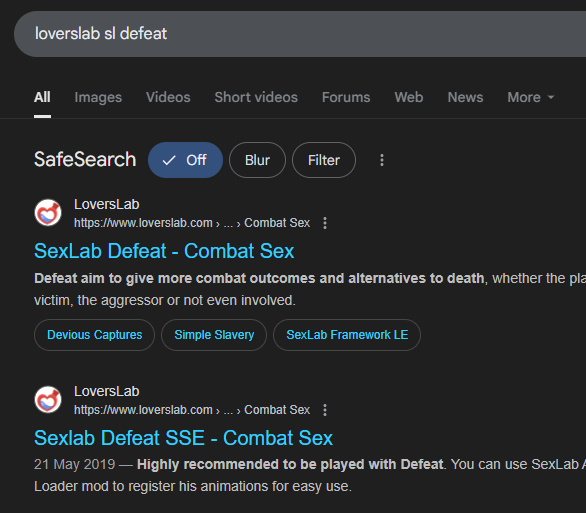This screenshot has width=586, height=513.
Task: Open the Forums tab
Action: [346, 97]
